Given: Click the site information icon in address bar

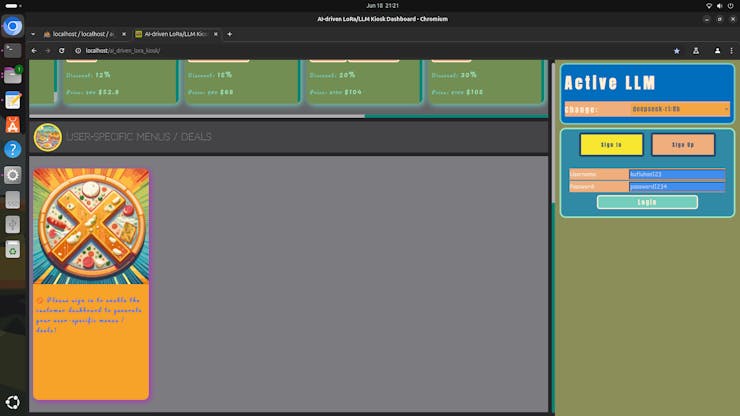Looking at the screenshot, I should [78, 51].
